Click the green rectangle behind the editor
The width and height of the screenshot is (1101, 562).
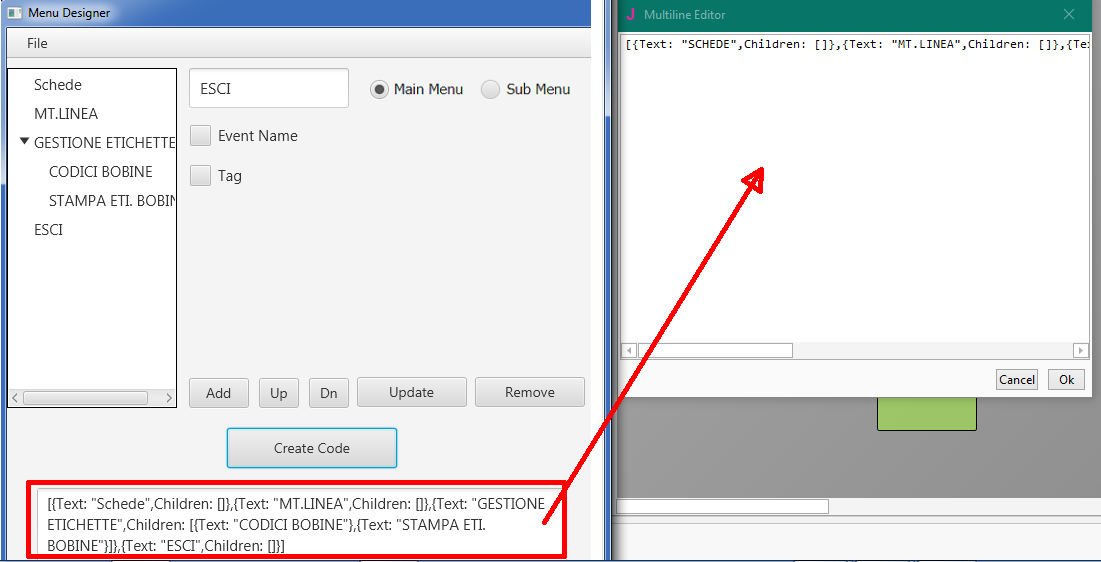[x=927, y=414]
